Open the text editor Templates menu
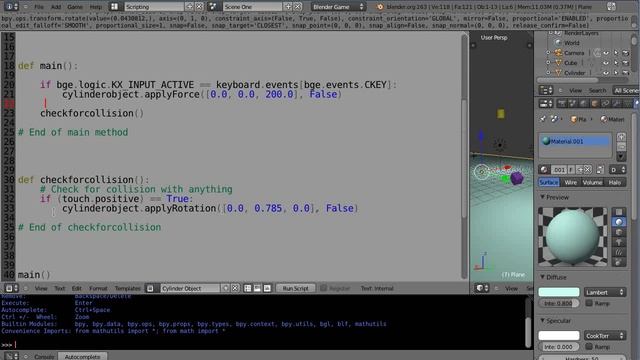 coord(127,288)
